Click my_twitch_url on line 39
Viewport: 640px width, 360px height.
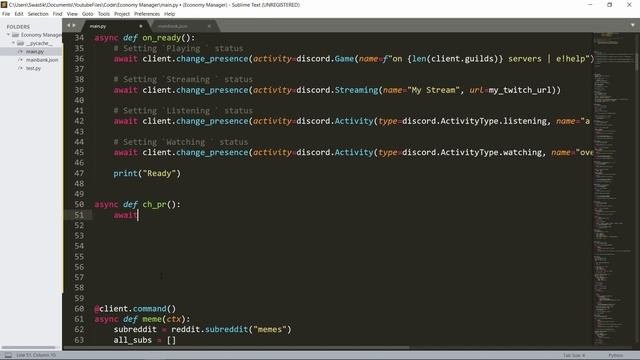[520, 90]
